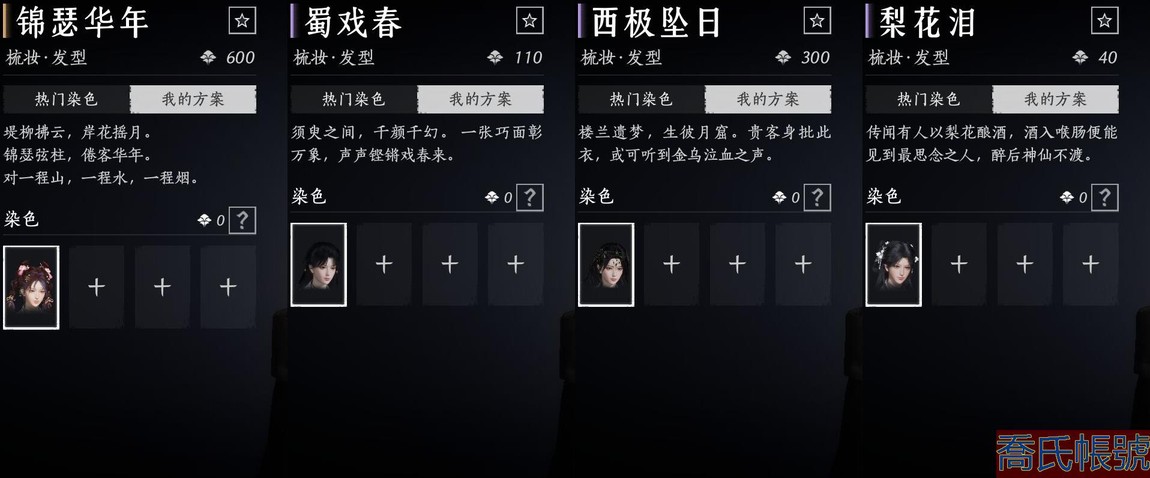Image resolution: width=1150 pixels, height=478 pixels.
Task: Mark 梨花泪 as favorite via star
Action: 1105,21
